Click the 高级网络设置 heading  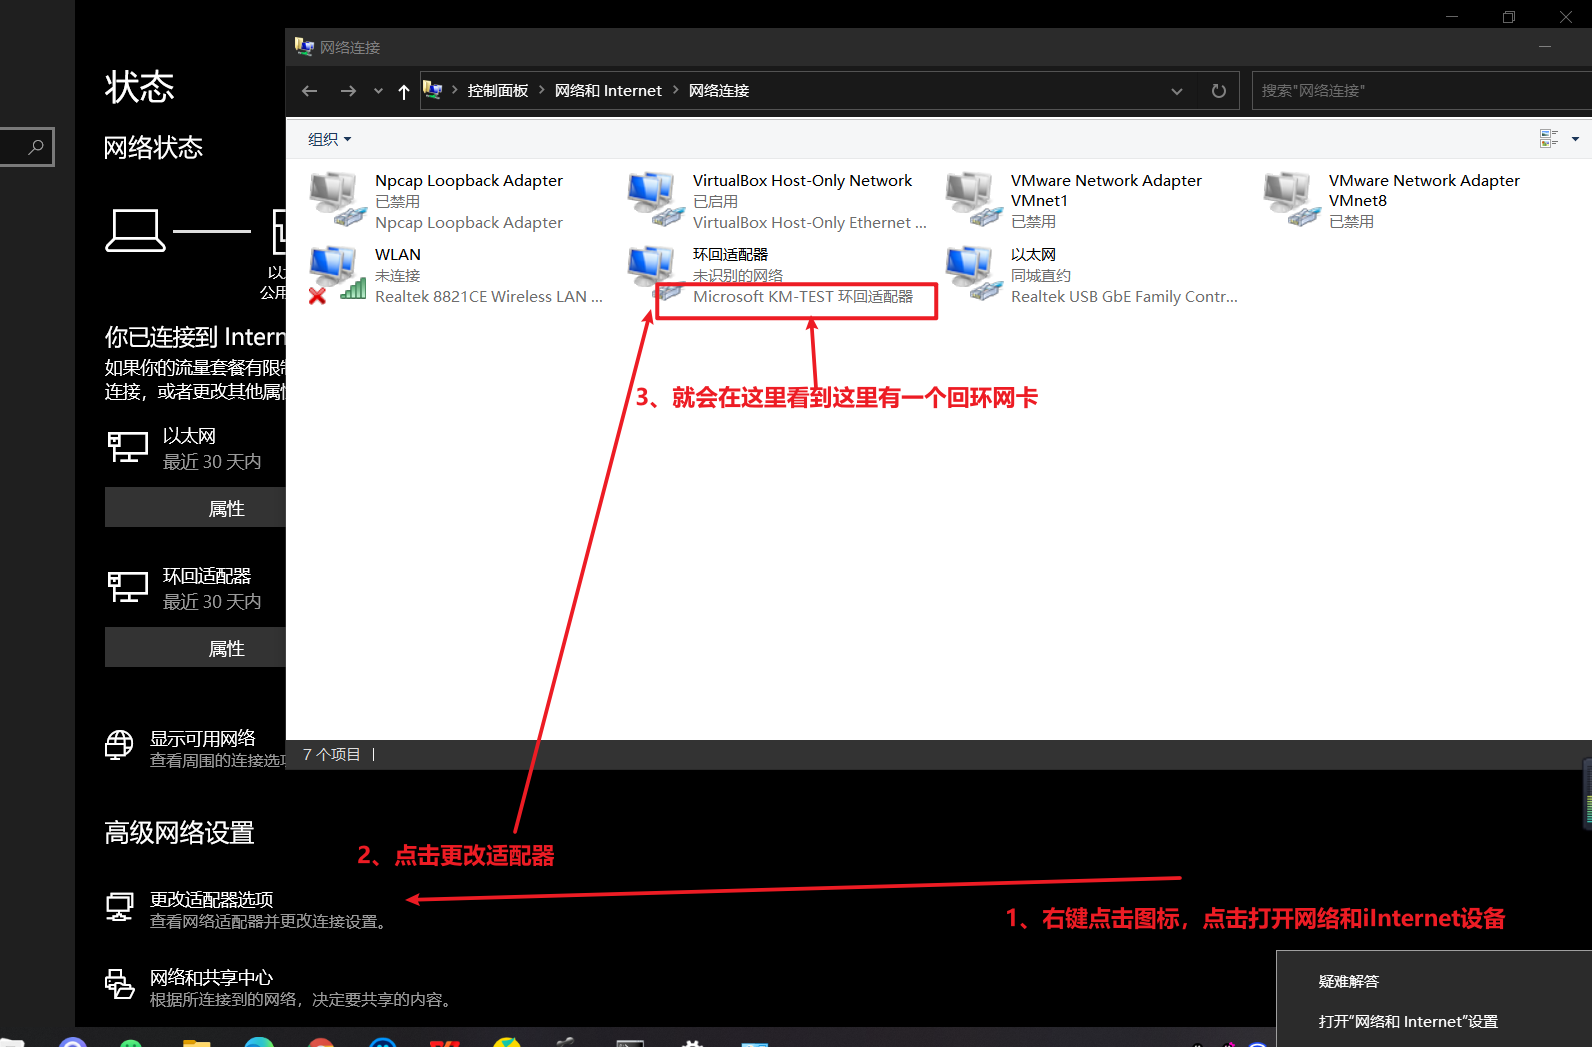tap(179, 832)
